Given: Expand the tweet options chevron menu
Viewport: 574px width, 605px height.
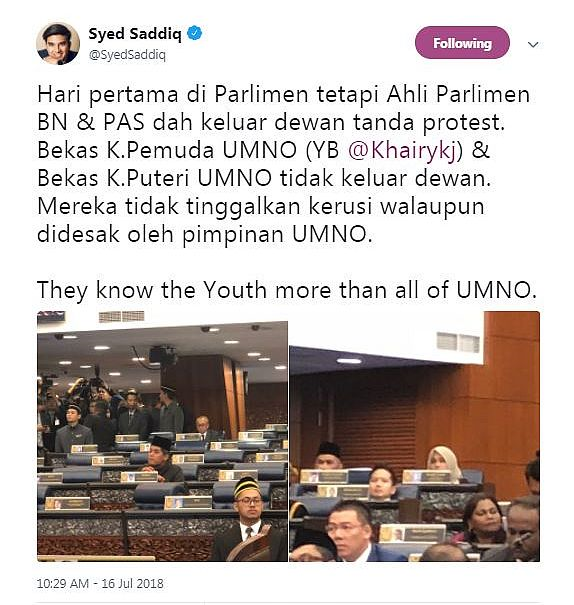Looking at the screenshot, I should point(533,45).
